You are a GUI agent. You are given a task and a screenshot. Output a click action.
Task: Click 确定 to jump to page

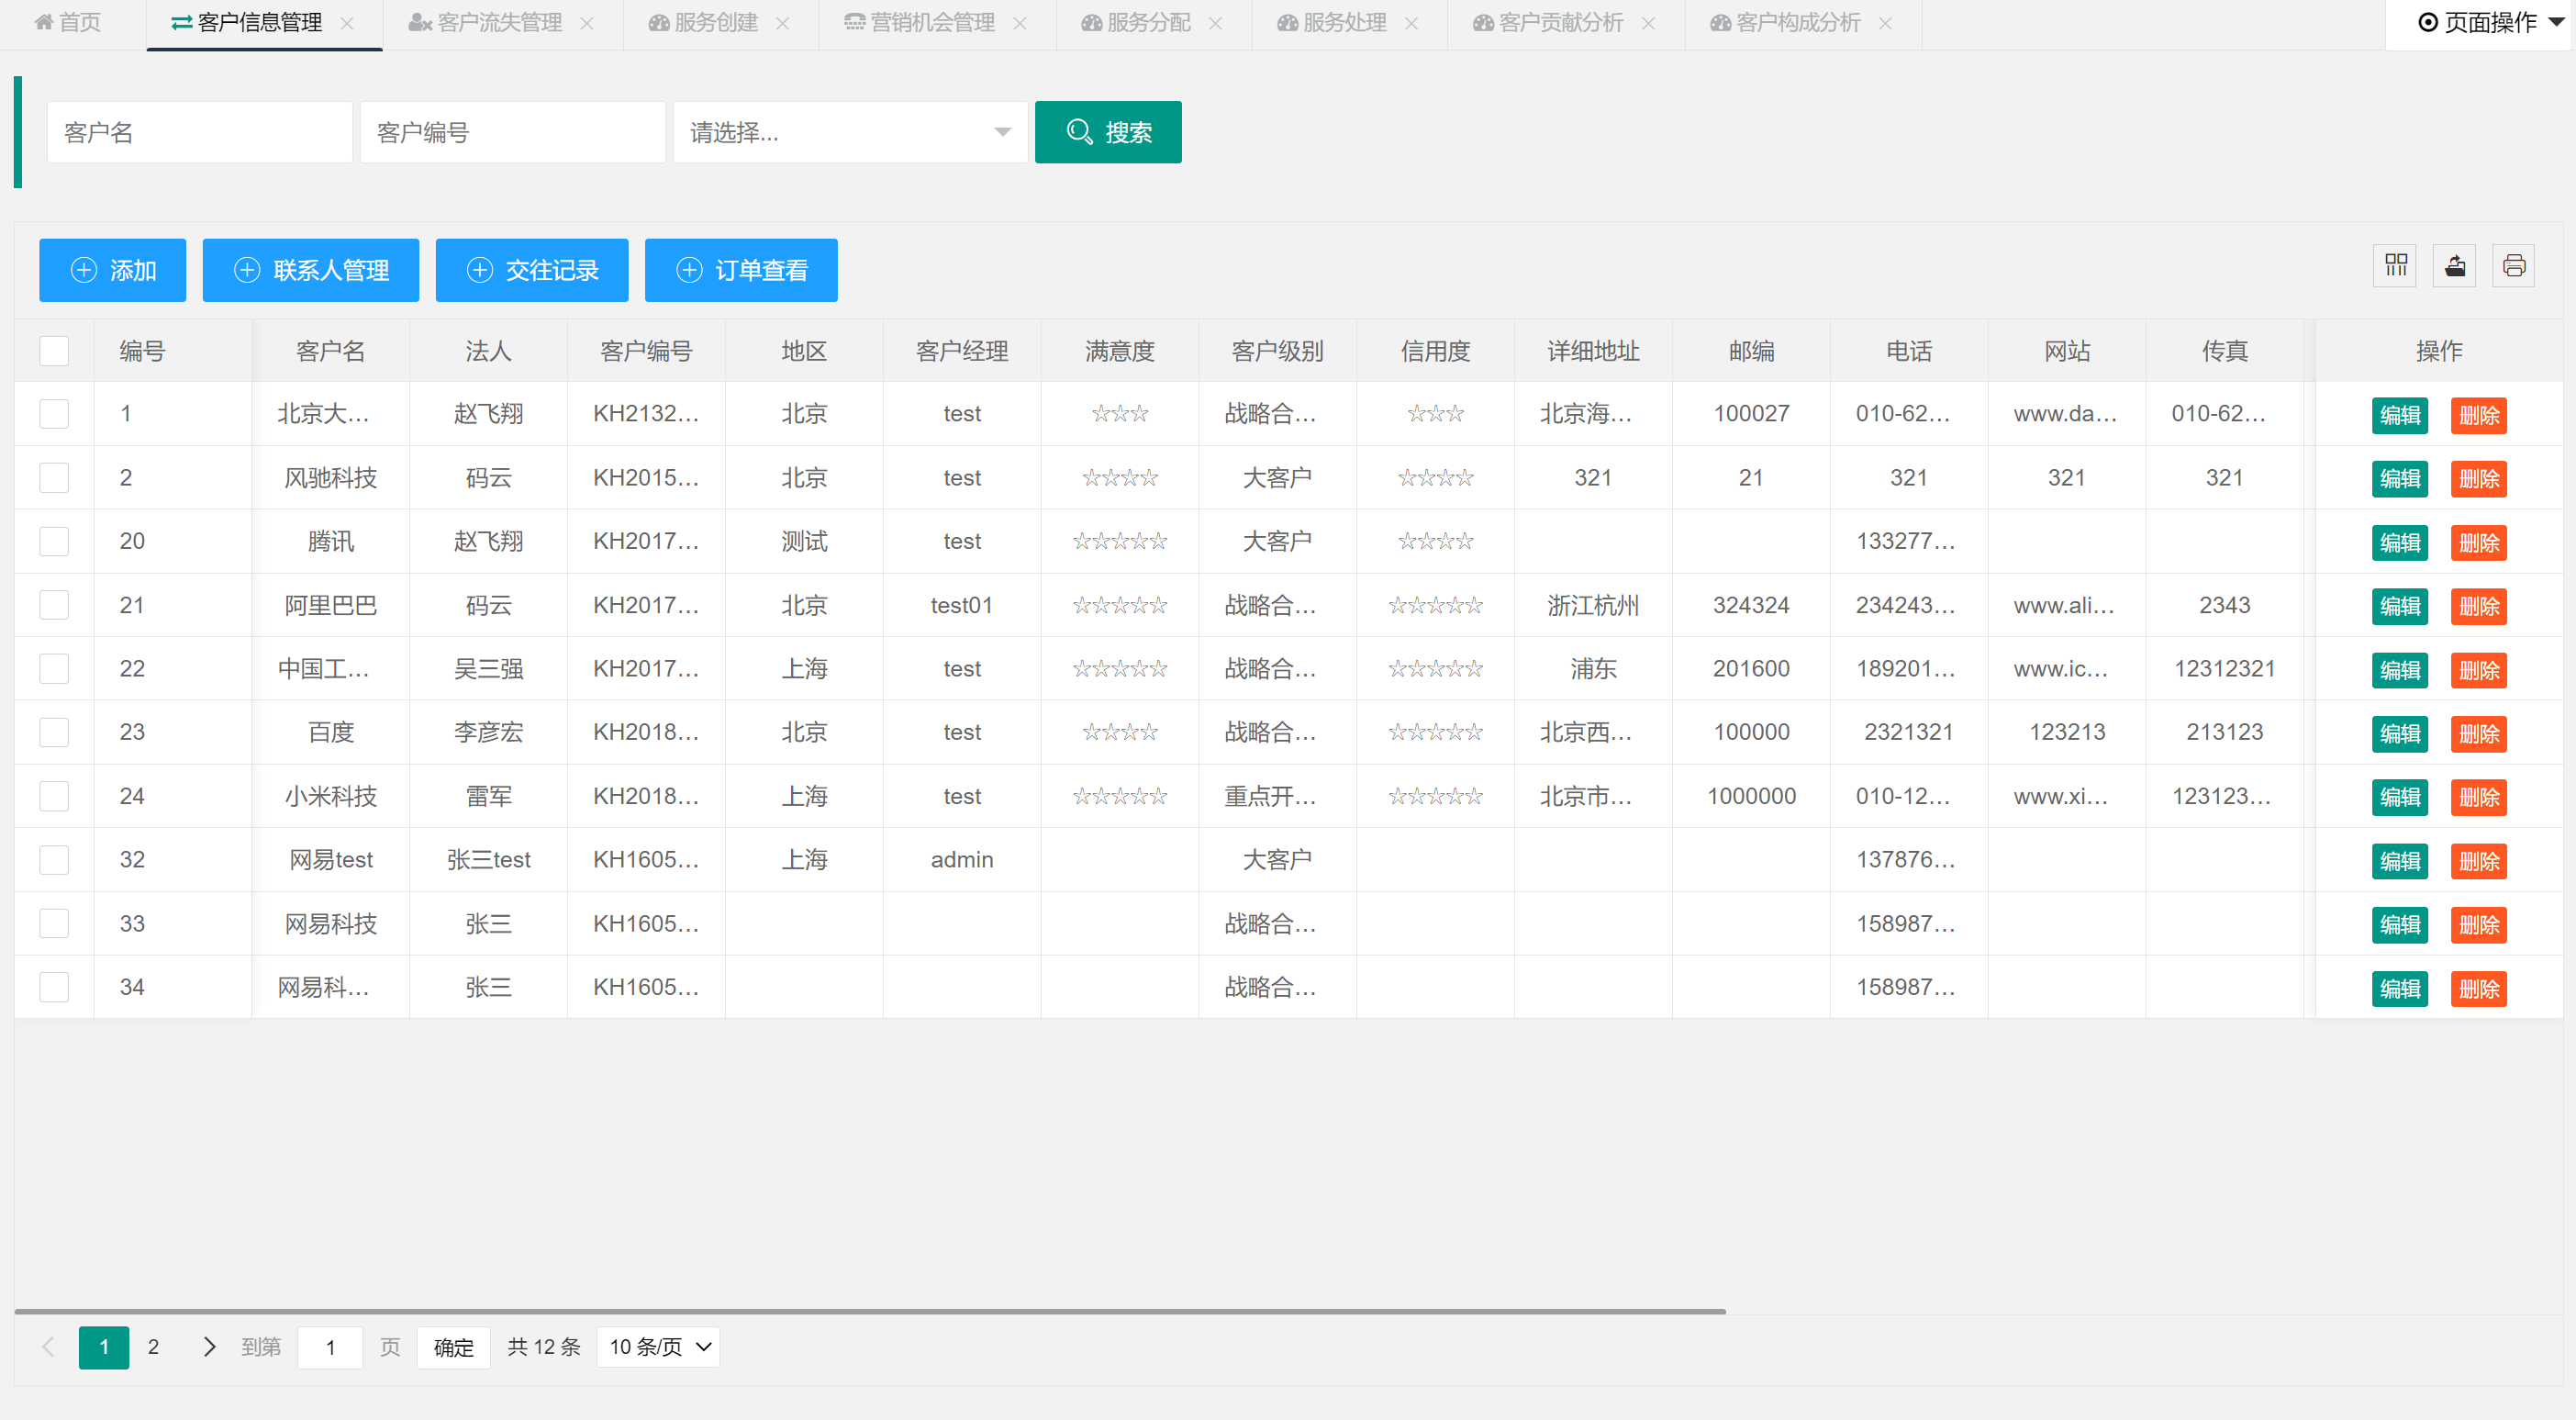[453, 1347]
